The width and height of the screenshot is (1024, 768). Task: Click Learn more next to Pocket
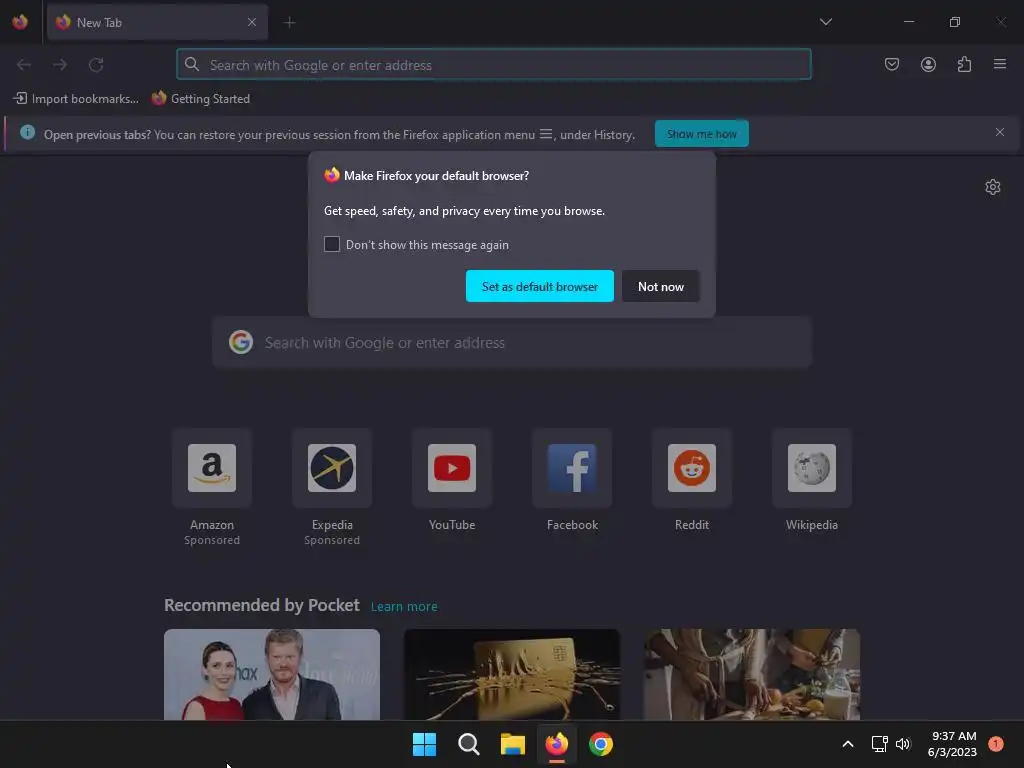[x=404, y=607]
